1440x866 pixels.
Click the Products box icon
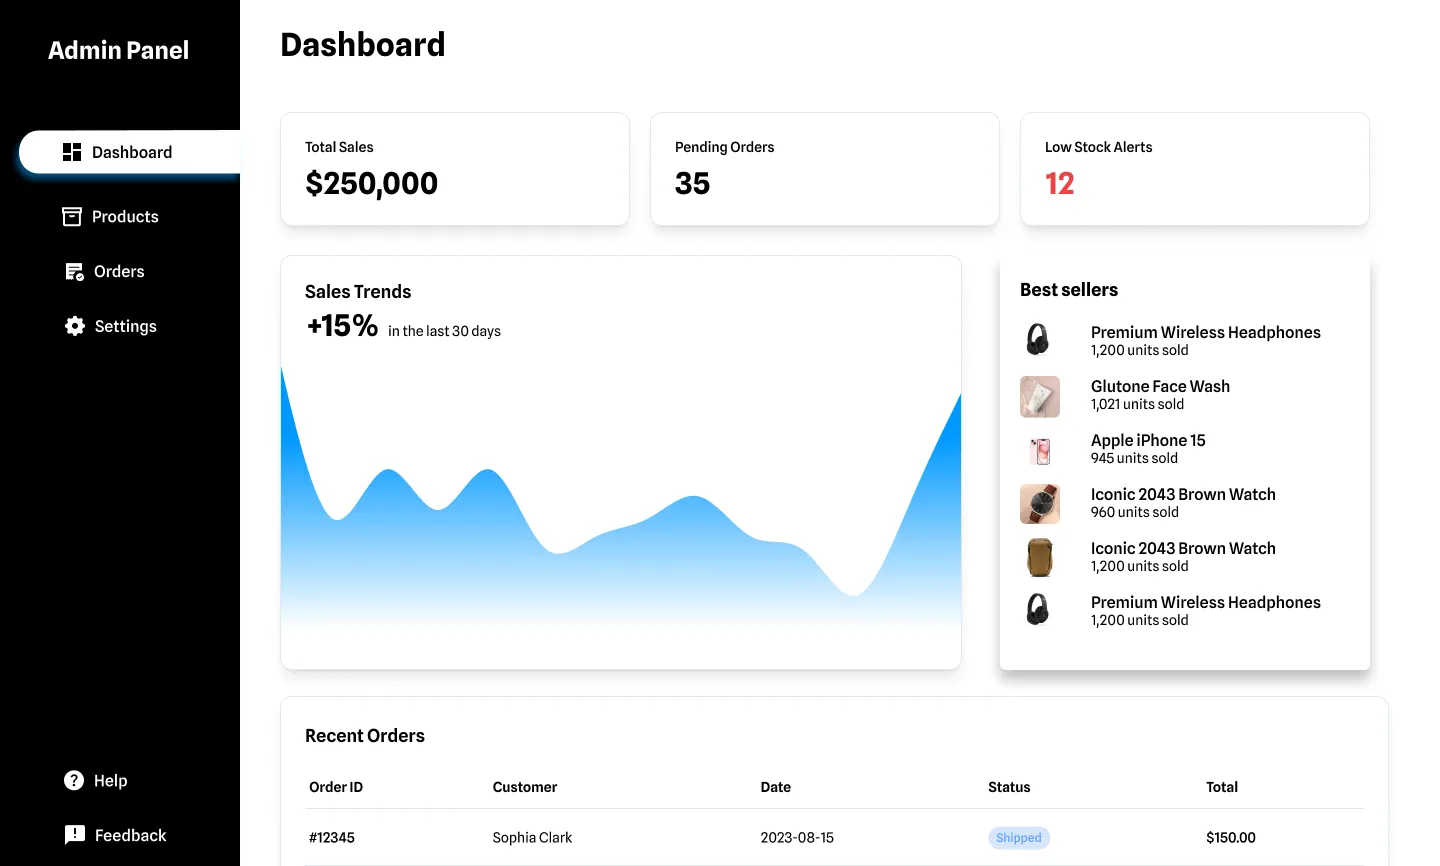[x=72, y=217]
